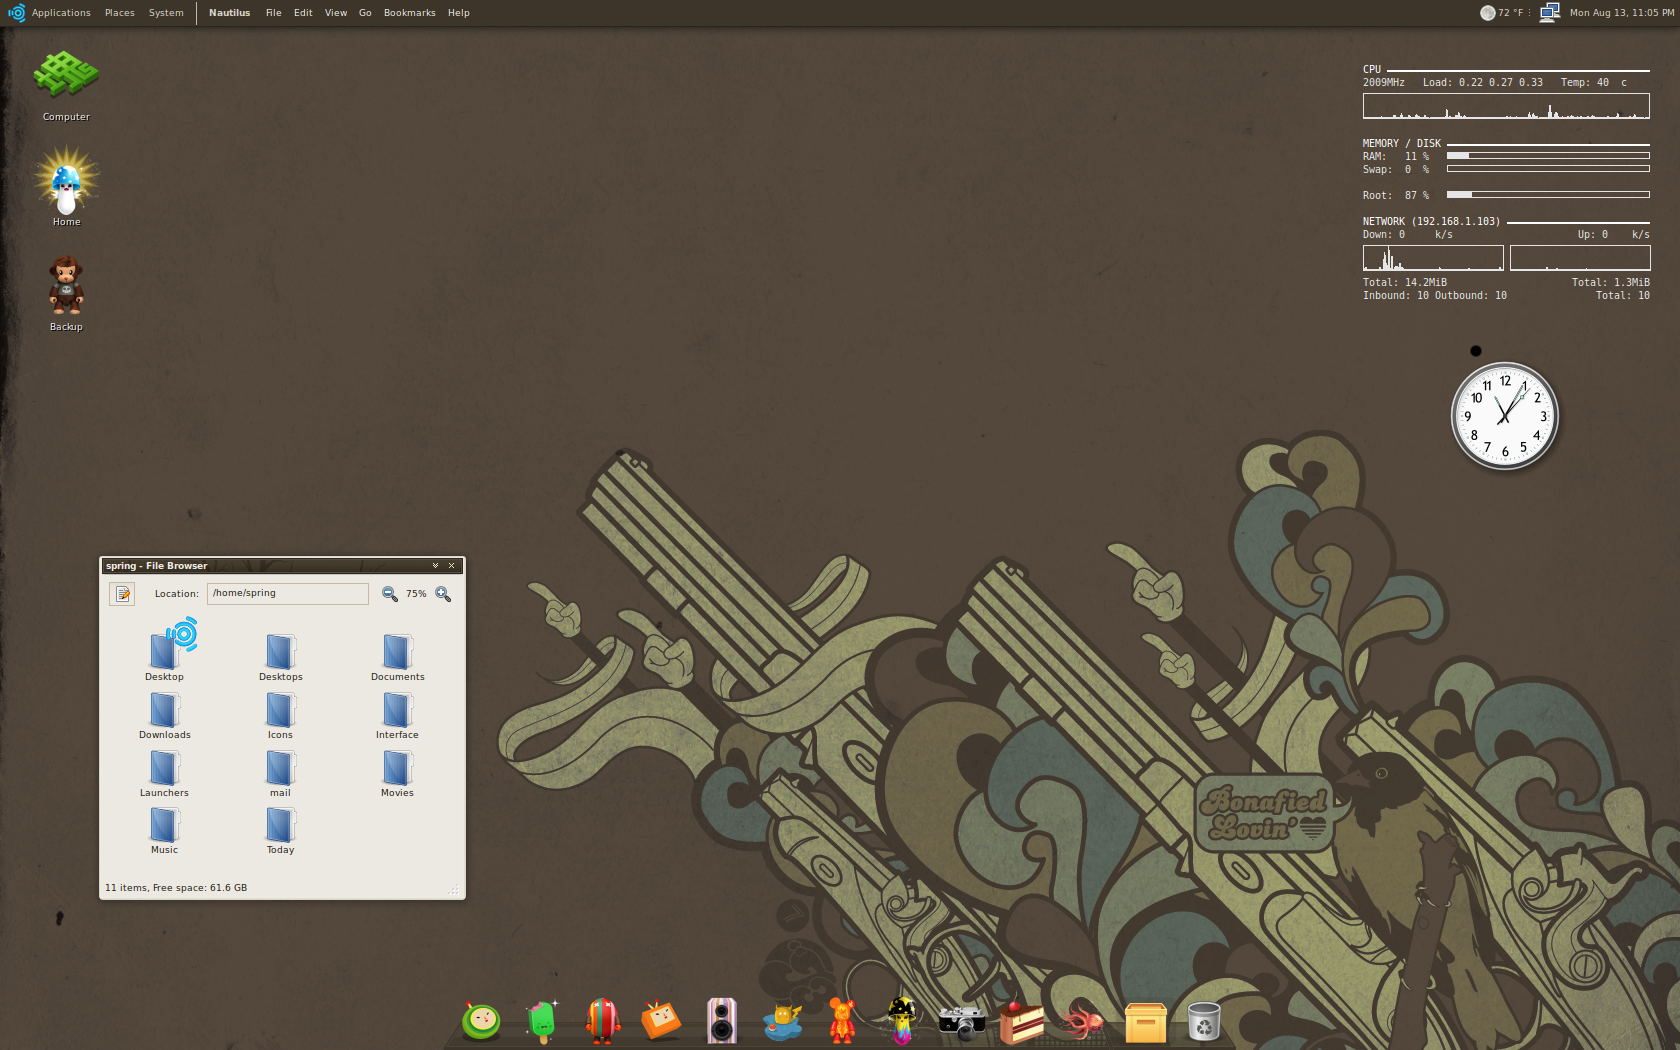Click the /home/spring location field

tap(287, 594)
